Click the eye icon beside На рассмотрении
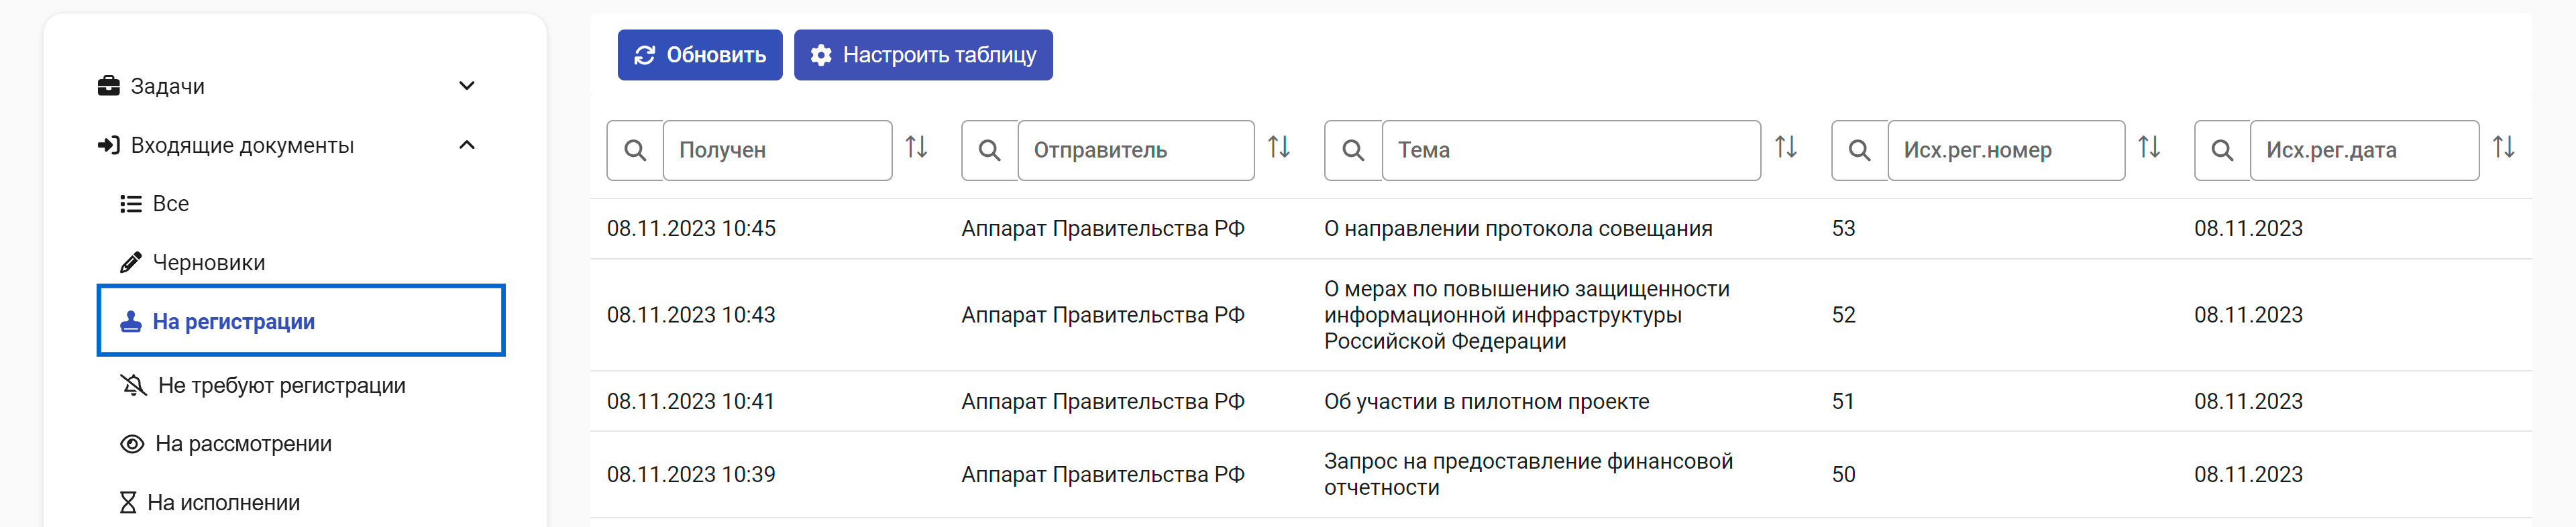This screenshot has width=2576, height=527. click(132, 444)
